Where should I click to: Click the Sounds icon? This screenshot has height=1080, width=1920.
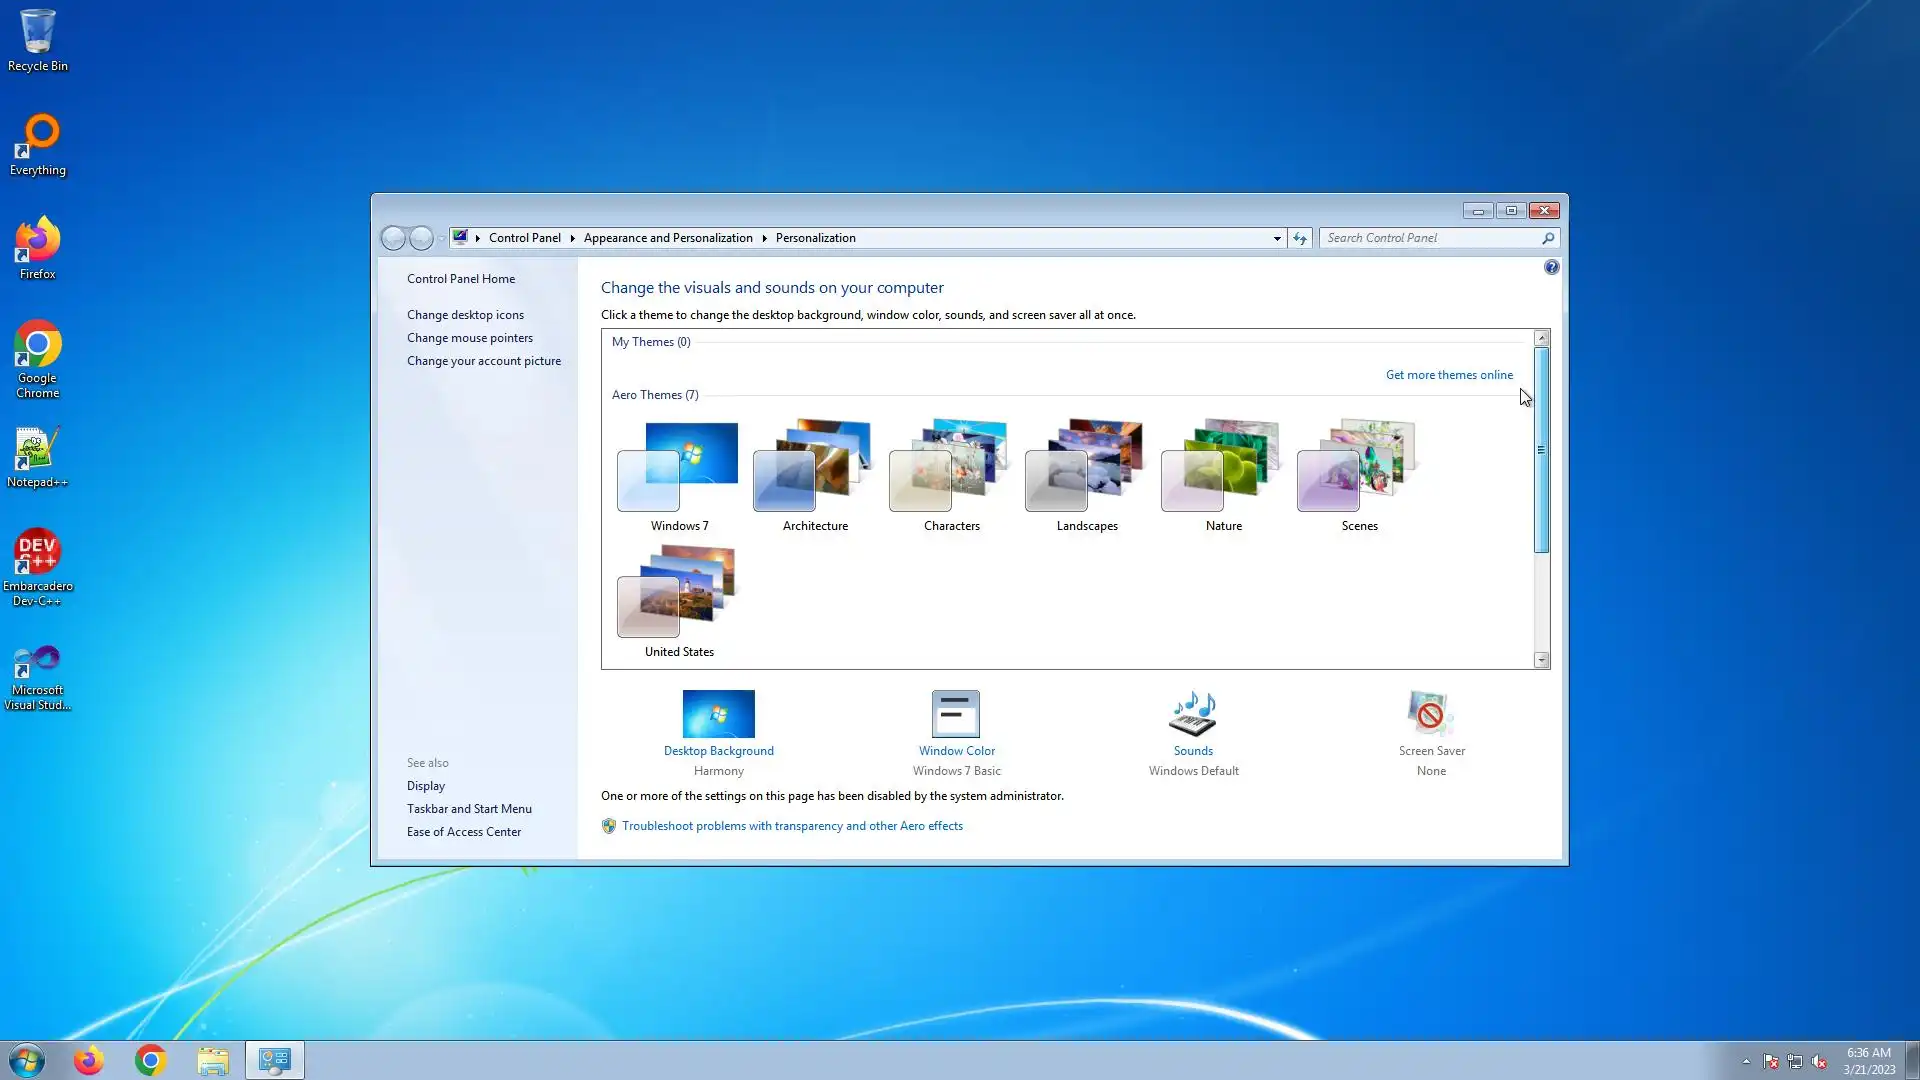1193,714
